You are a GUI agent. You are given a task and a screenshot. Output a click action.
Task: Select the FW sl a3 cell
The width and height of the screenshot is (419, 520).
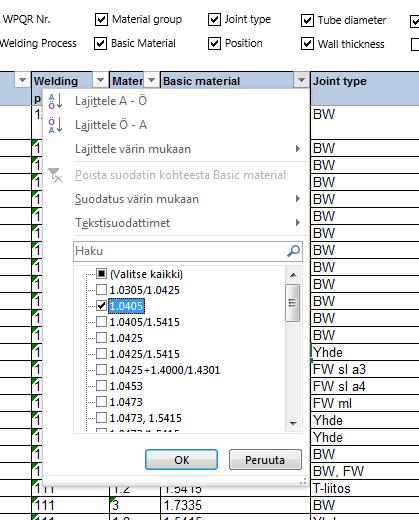point(365,369)
